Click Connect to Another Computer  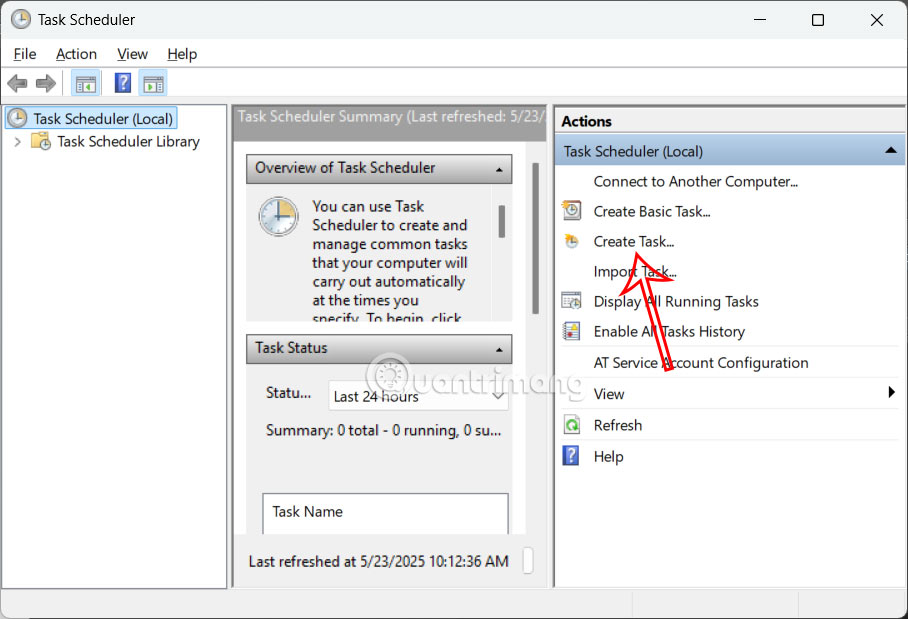[695, 181]
